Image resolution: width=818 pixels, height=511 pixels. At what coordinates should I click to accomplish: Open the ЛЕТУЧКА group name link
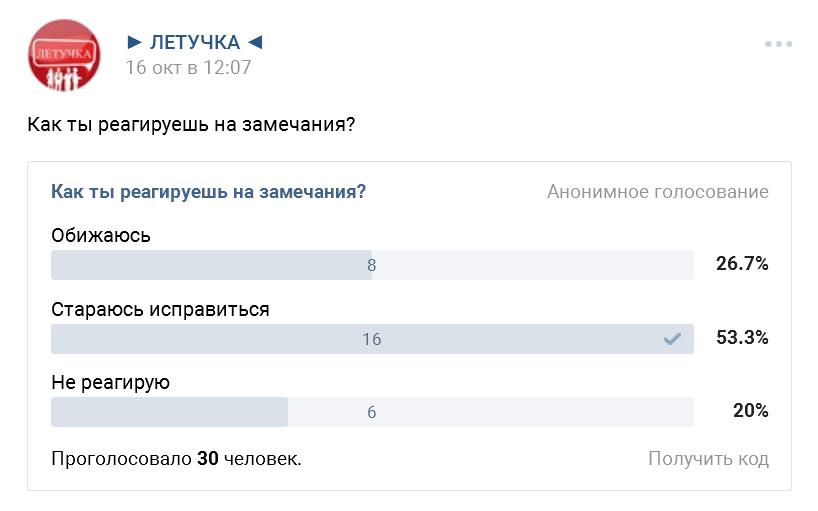(195, 42)
